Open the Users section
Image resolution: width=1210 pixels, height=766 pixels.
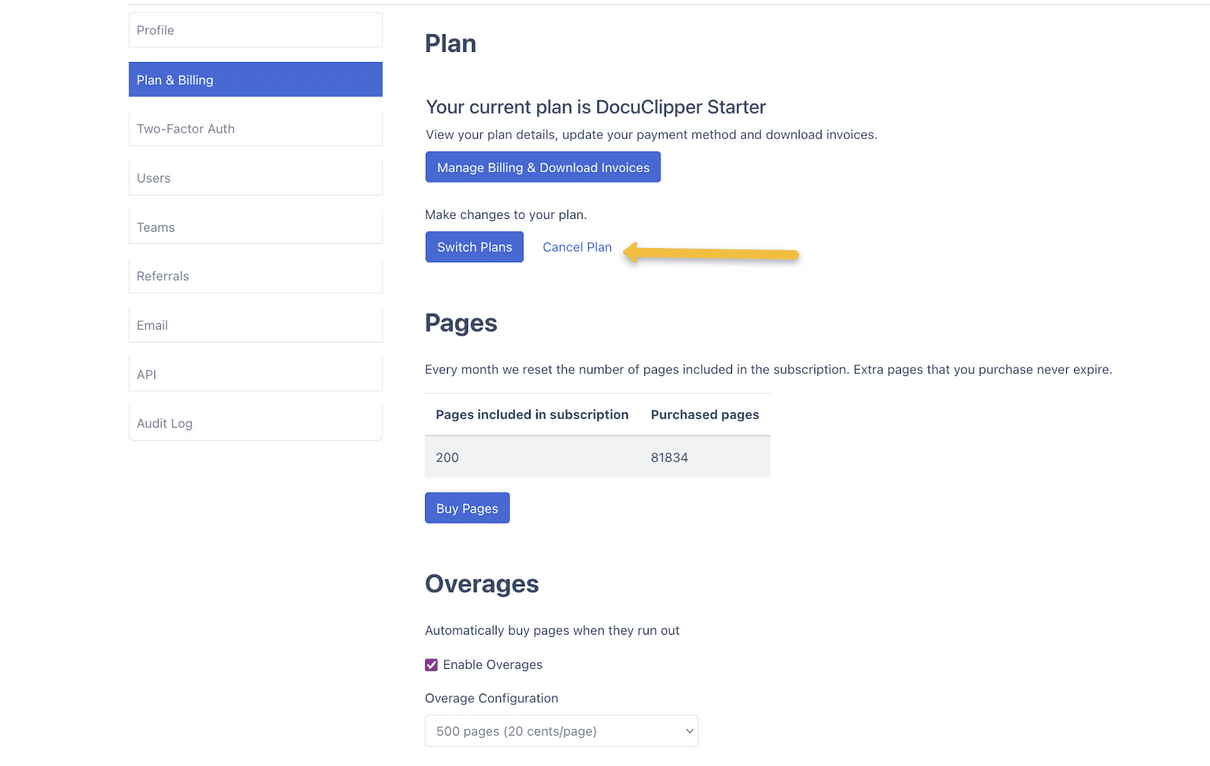[255, 178]
